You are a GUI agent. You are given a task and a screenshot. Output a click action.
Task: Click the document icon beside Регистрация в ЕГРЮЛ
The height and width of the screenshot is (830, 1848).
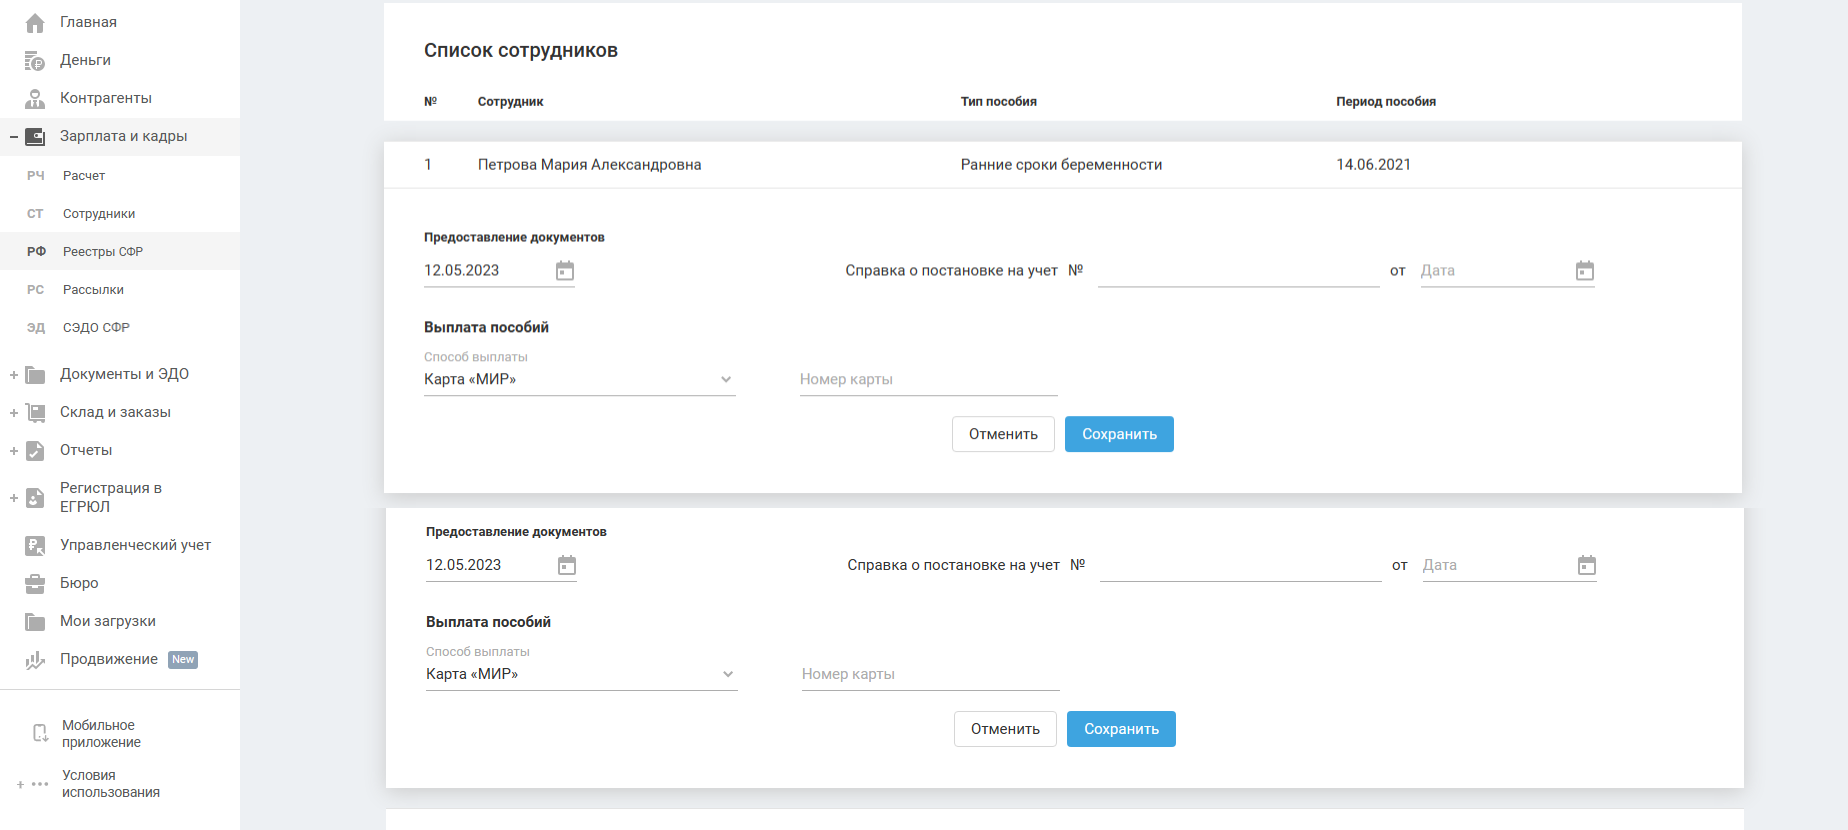[35, 498]
